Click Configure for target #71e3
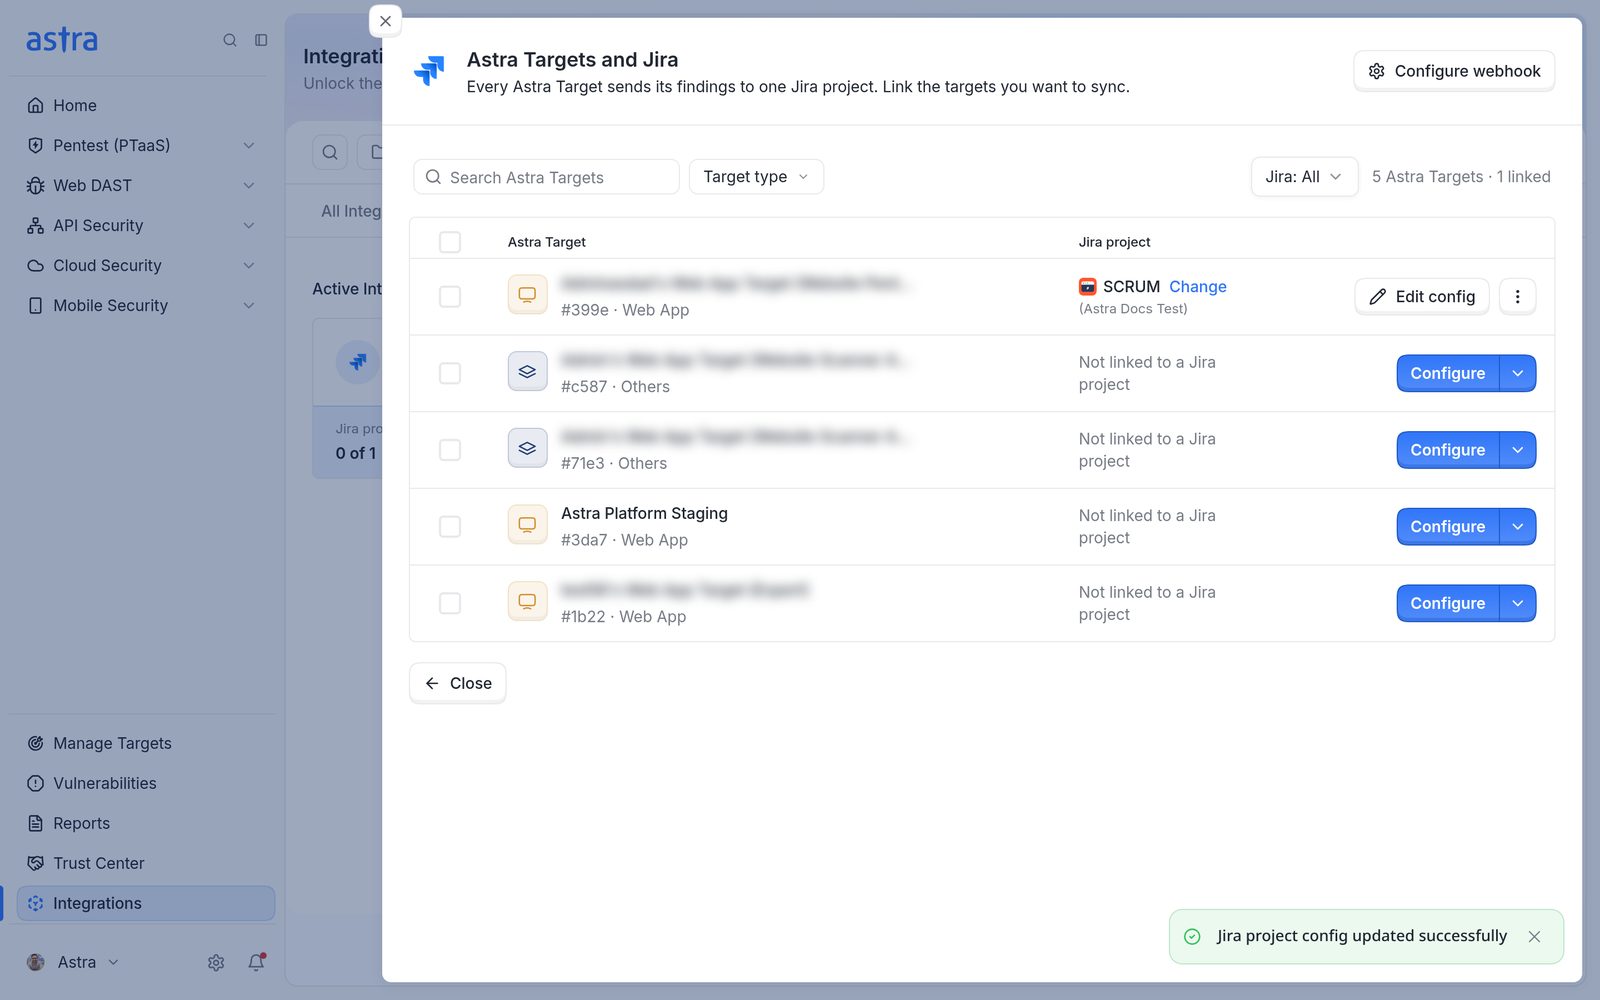This screenshot has height=1000, width=1600. coord(1447,450)
